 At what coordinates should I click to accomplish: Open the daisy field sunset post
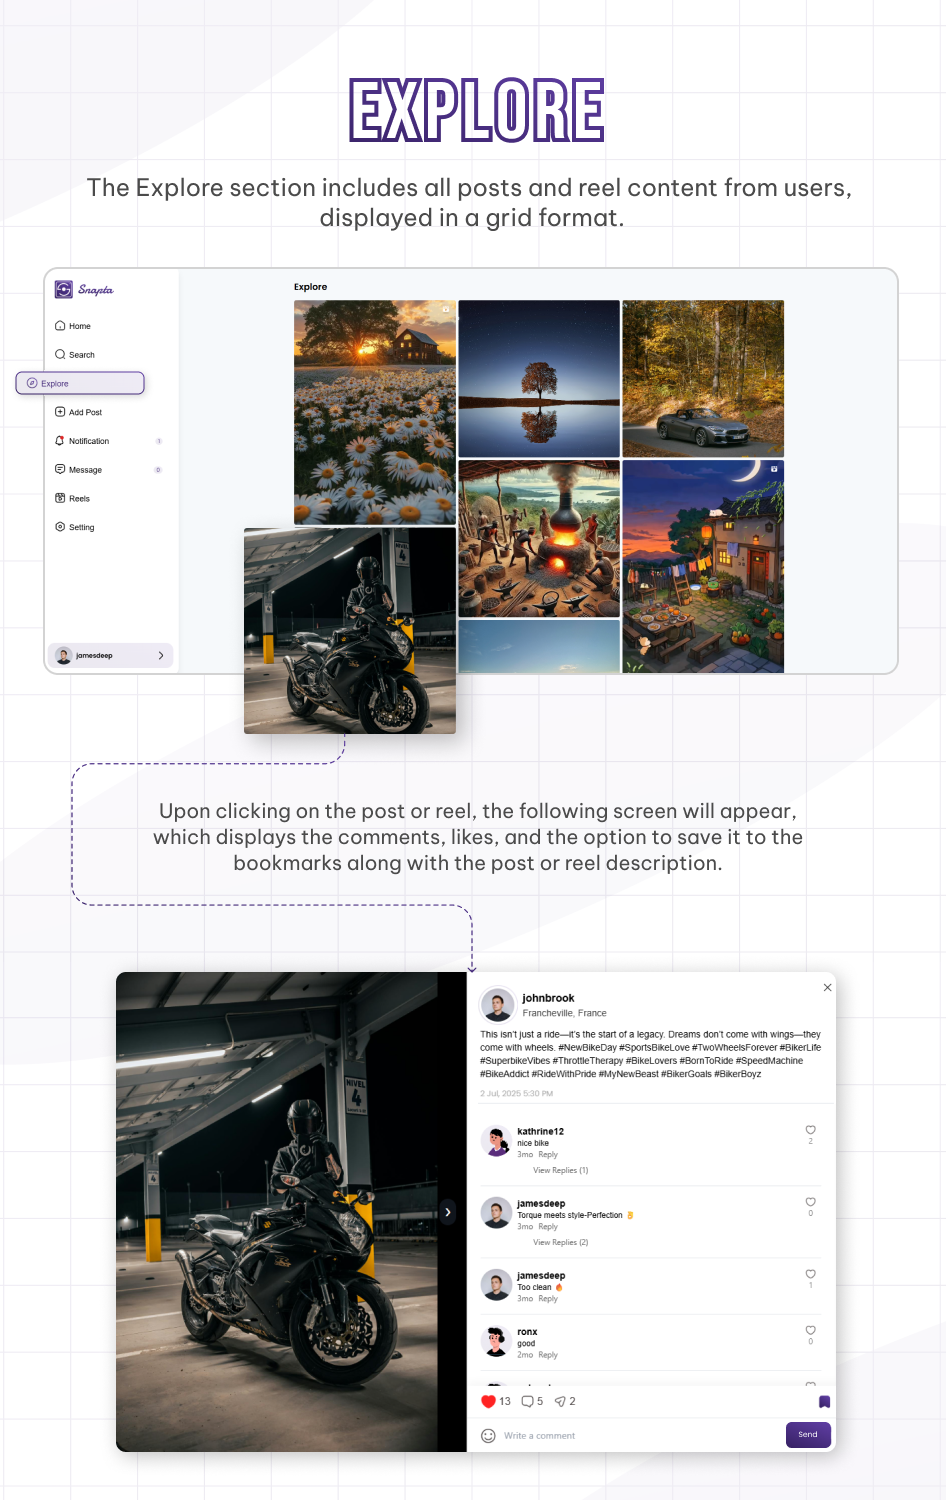coord(375,412)
